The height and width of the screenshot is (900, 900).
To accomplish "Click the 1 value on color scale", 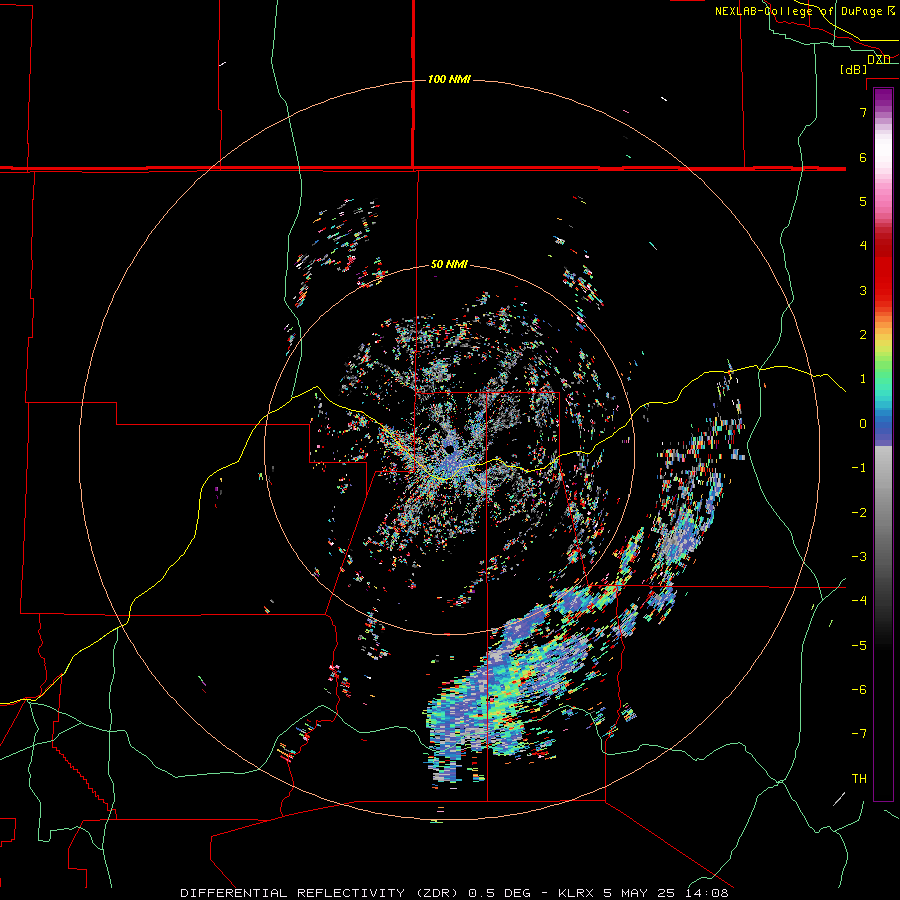I will pyautogui.click(x=863, y=379).
